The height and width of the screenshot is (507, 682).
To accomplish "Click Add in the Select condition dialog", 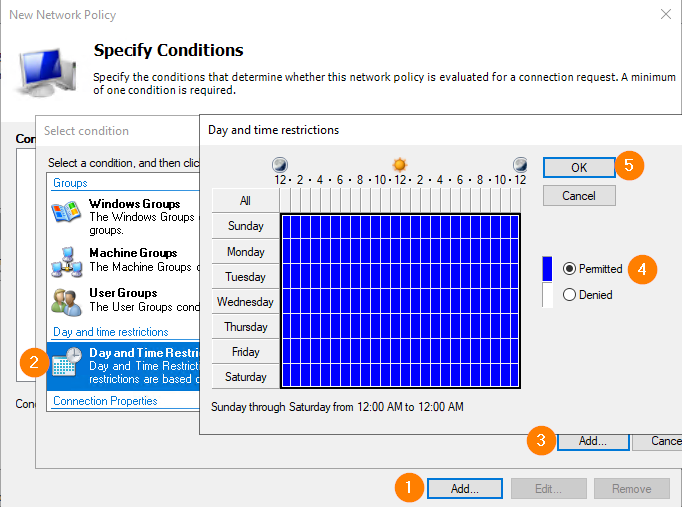I will pyautogui.click(x=592, y=441).
